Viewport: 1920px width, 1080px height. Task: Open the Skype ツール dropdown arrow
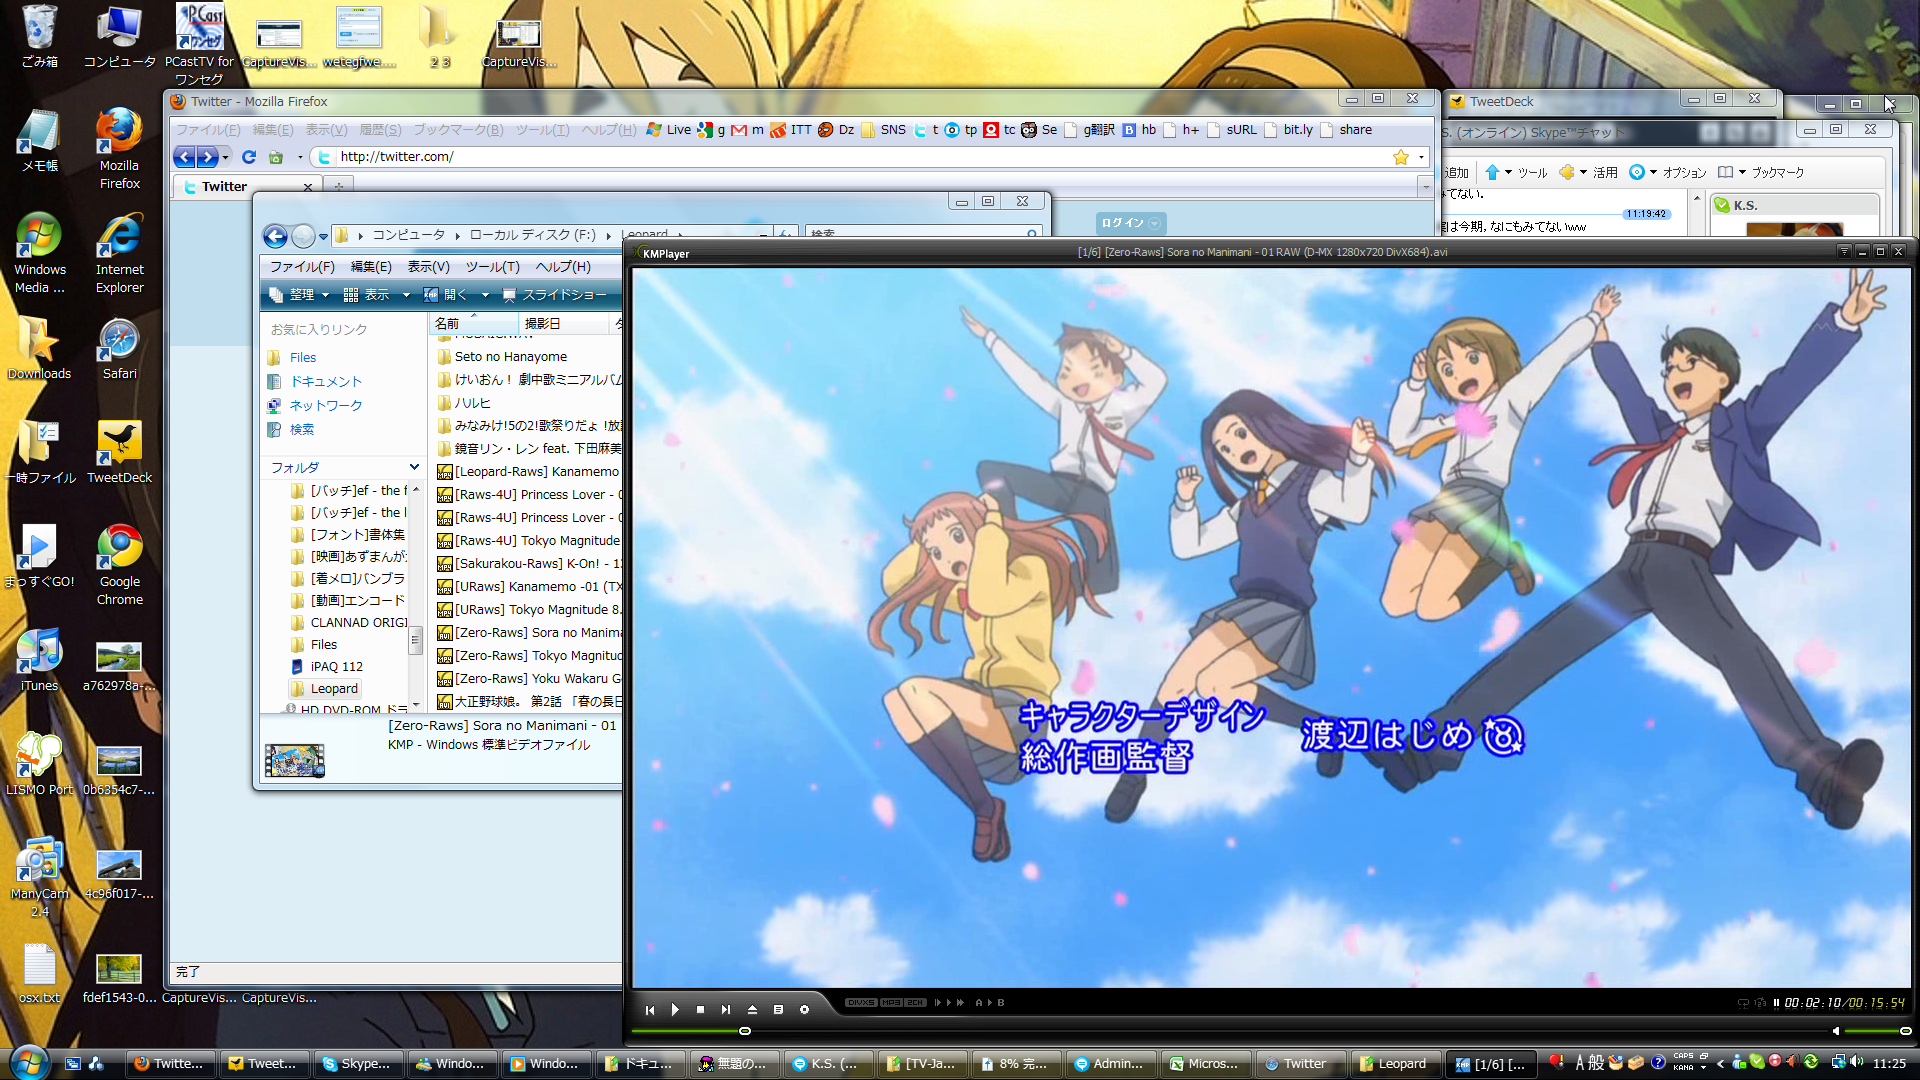pyautogui.click(x=1509, y=172)
